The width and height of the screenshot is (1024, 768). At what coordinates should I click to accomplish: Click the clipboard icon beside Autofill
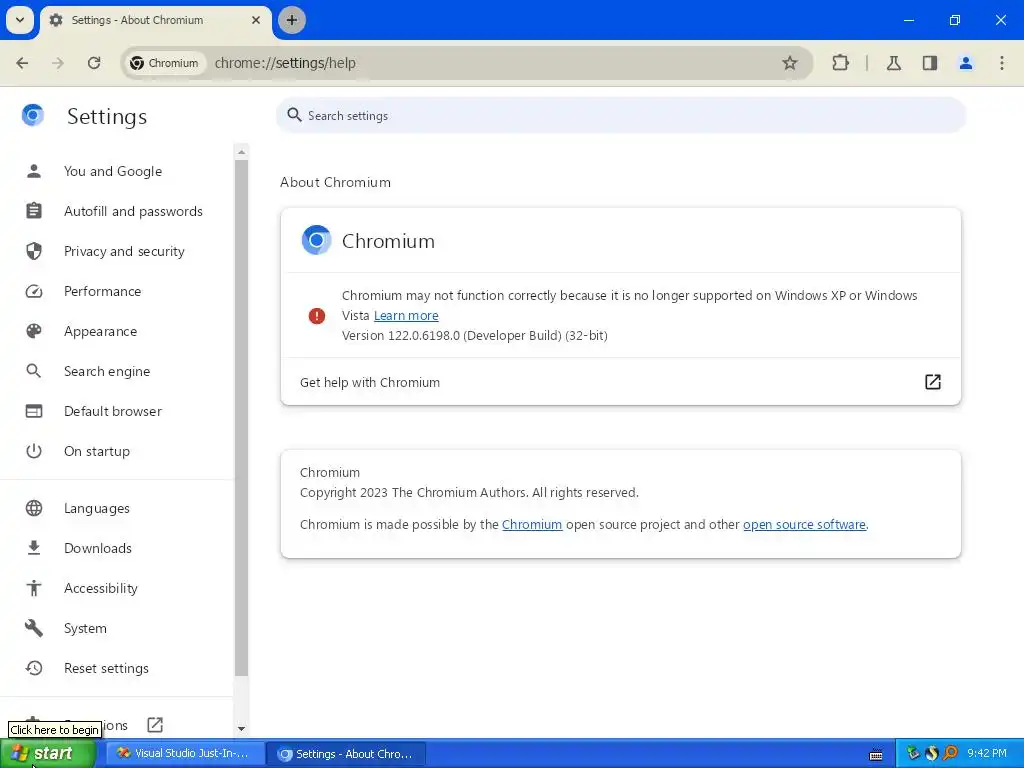pos(34,211)
